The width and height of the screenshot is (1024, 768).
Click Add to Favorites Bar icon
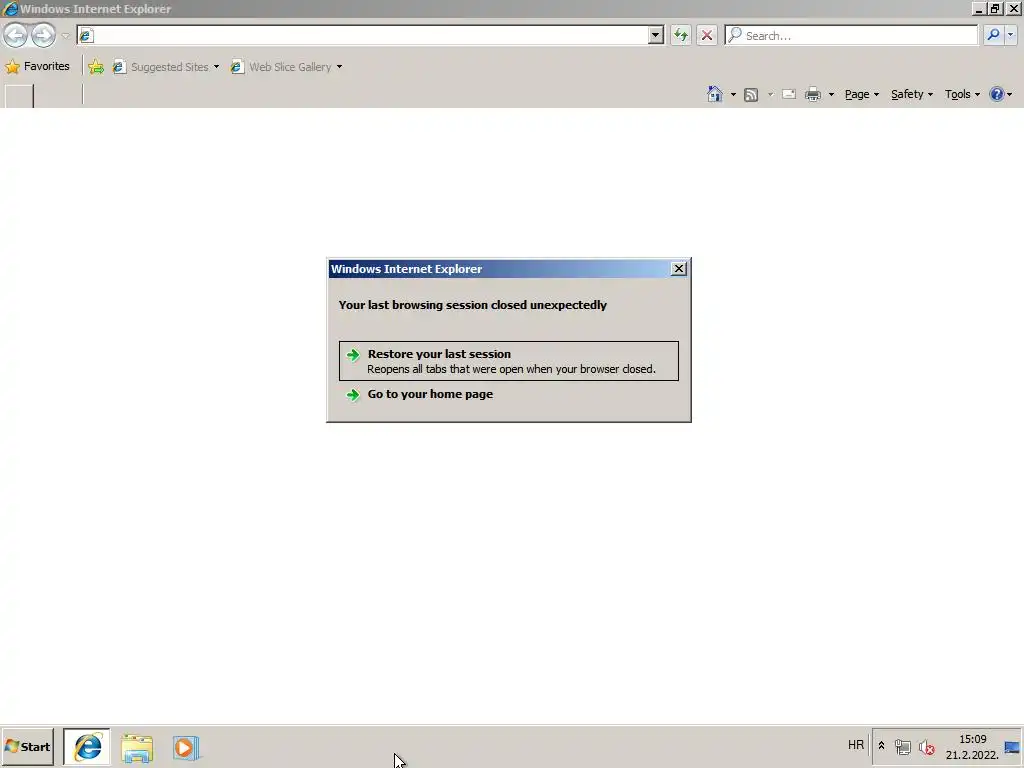[96, 67]
